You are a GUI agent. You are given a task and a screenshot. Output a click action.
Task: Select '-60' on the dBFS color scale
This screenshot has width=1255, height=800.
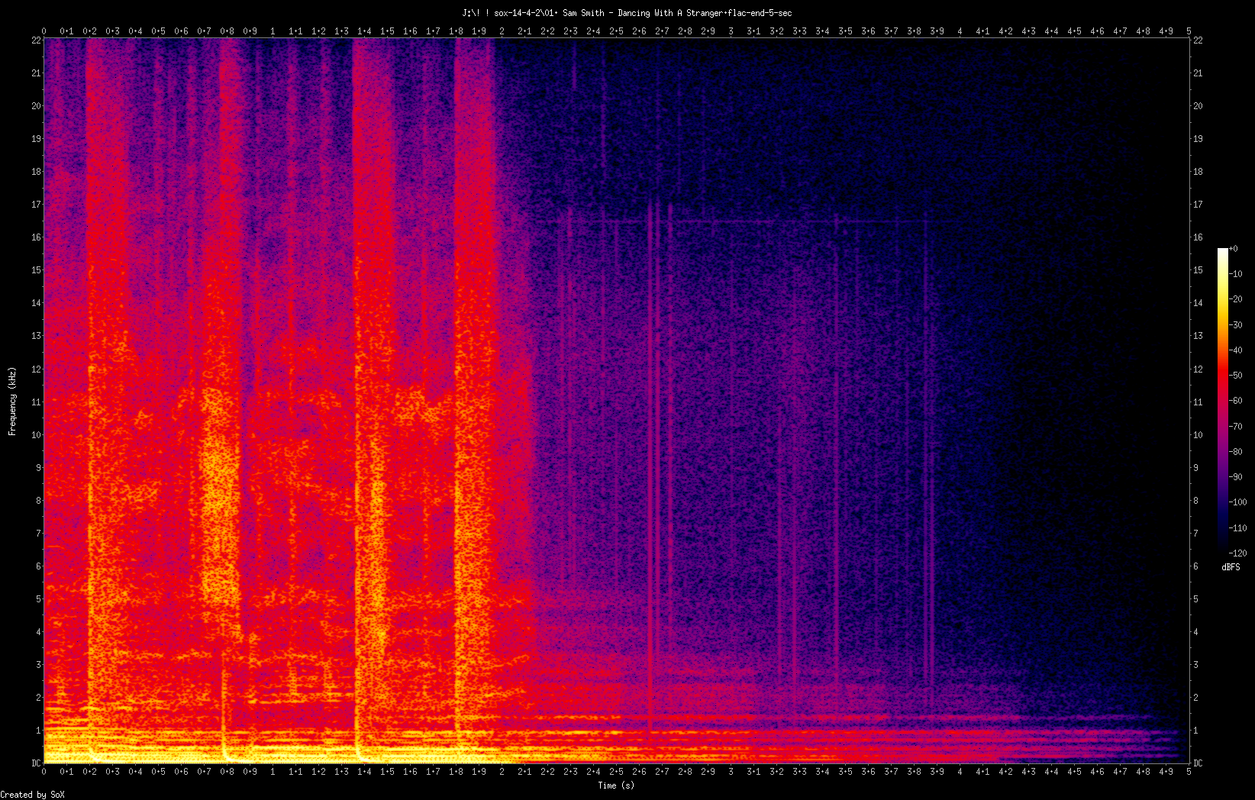[x=1236, y=400]
